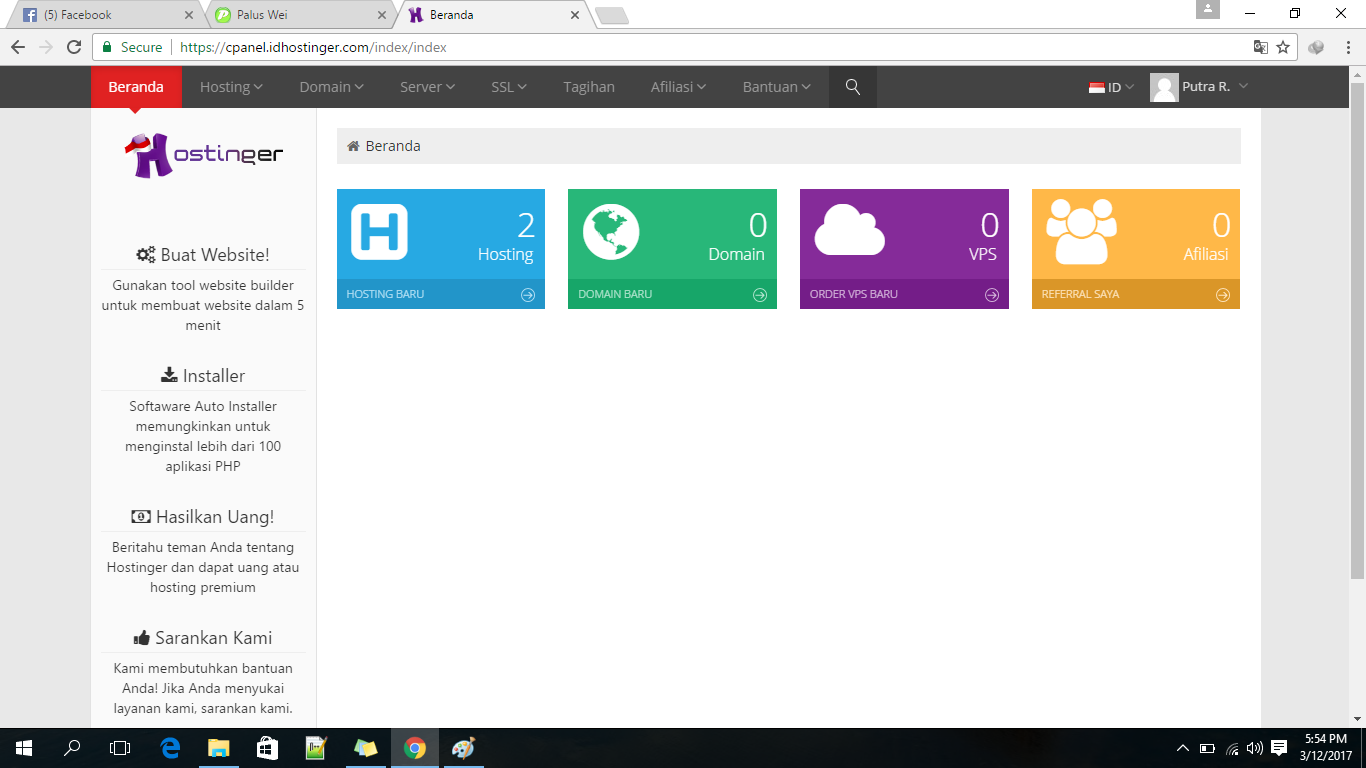
Task: Click the volume icon in system tray
Action: [x=1255, y=748]
